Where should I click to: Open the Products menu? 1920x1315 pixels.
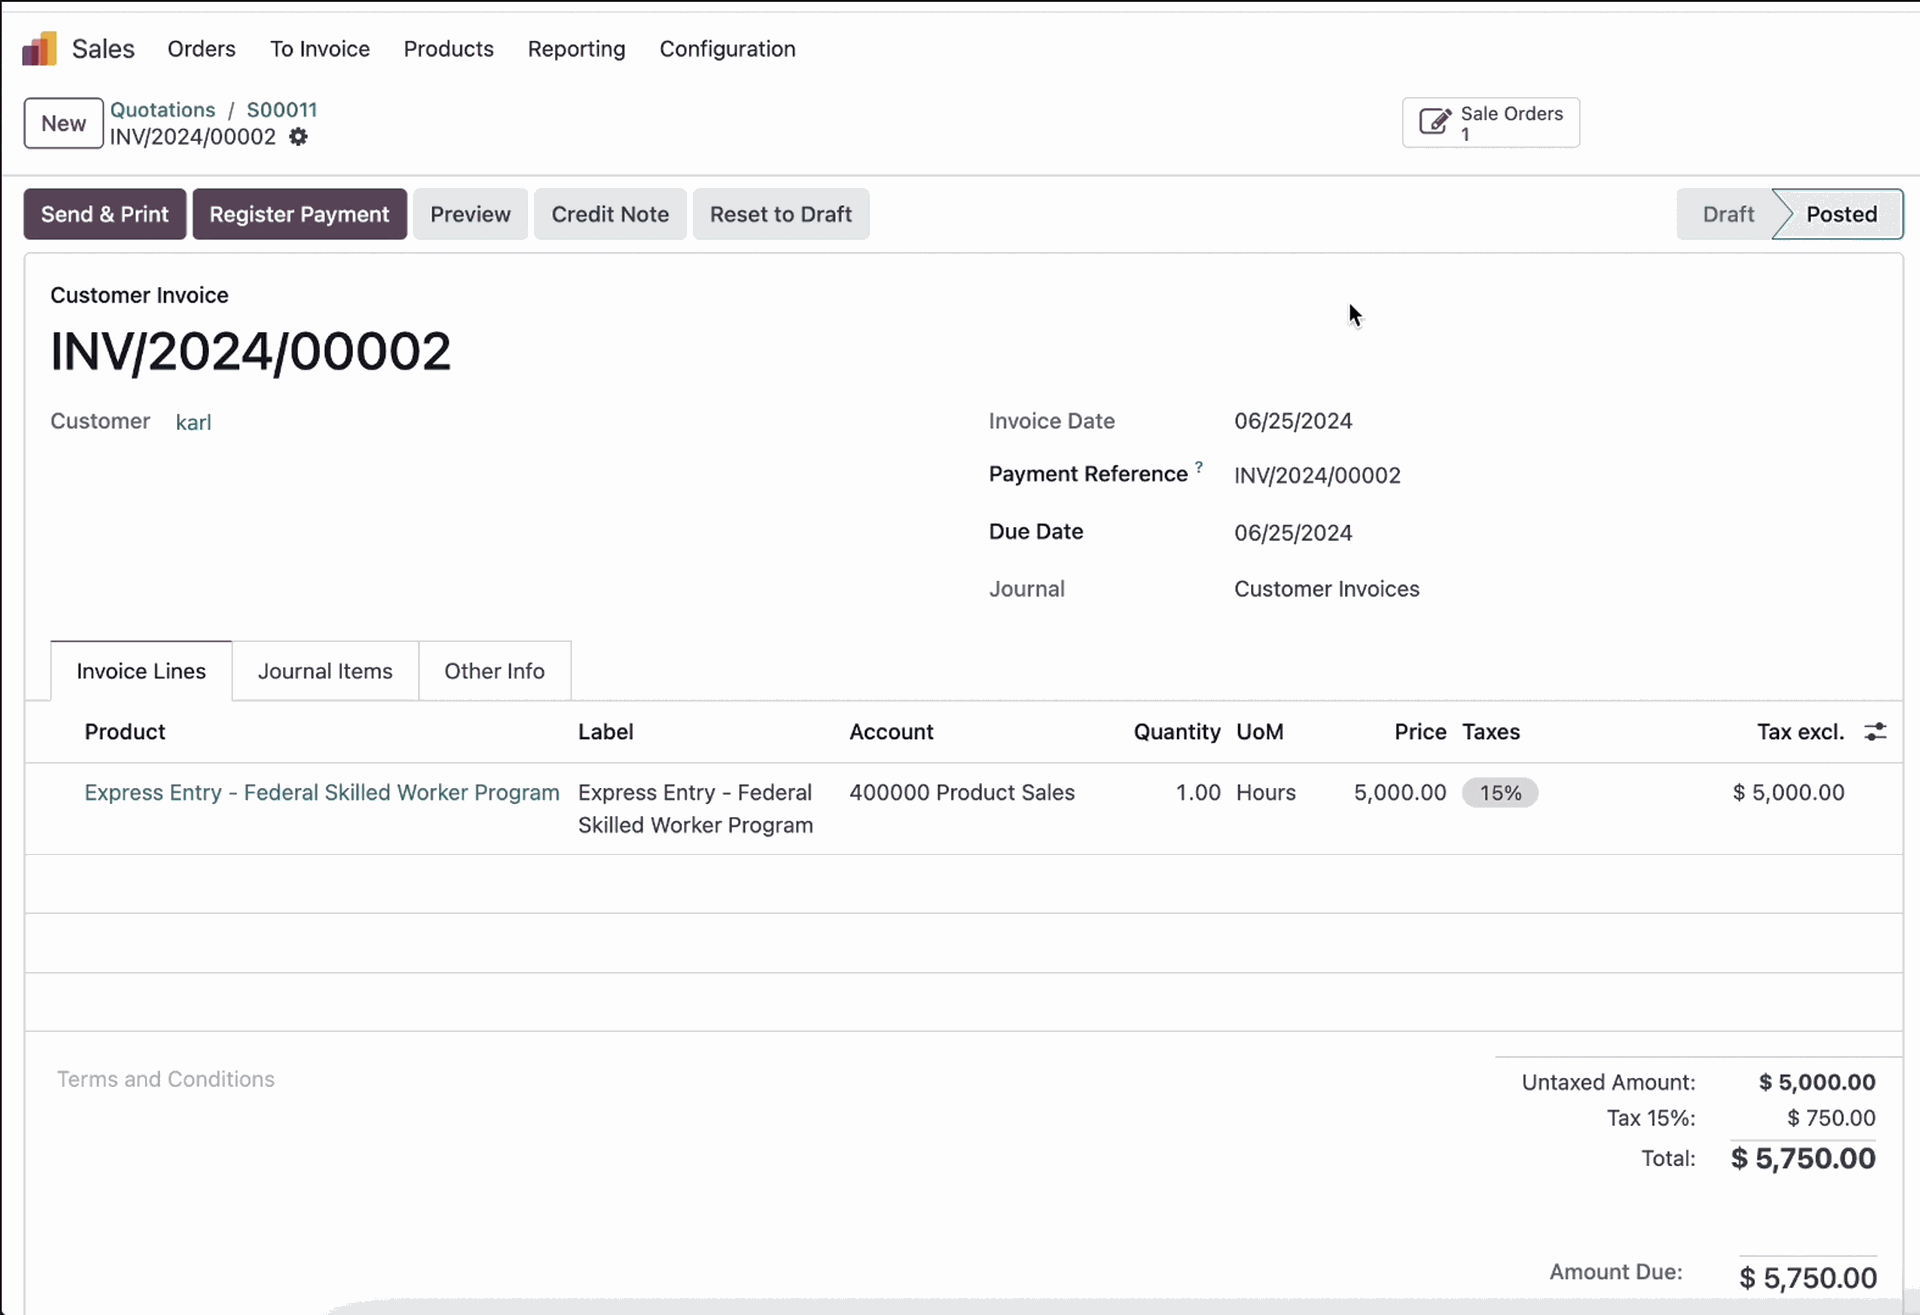tap(448, 49)
